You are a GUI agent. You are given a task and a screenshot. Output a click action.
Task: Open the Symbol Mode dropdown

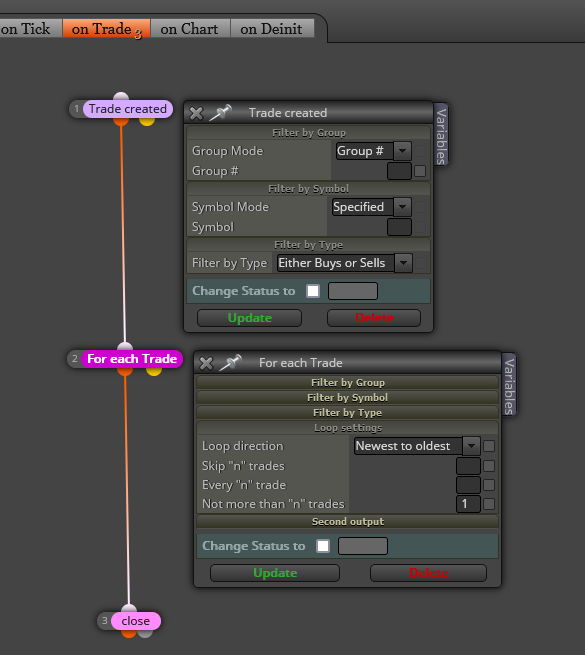[371, 207]
